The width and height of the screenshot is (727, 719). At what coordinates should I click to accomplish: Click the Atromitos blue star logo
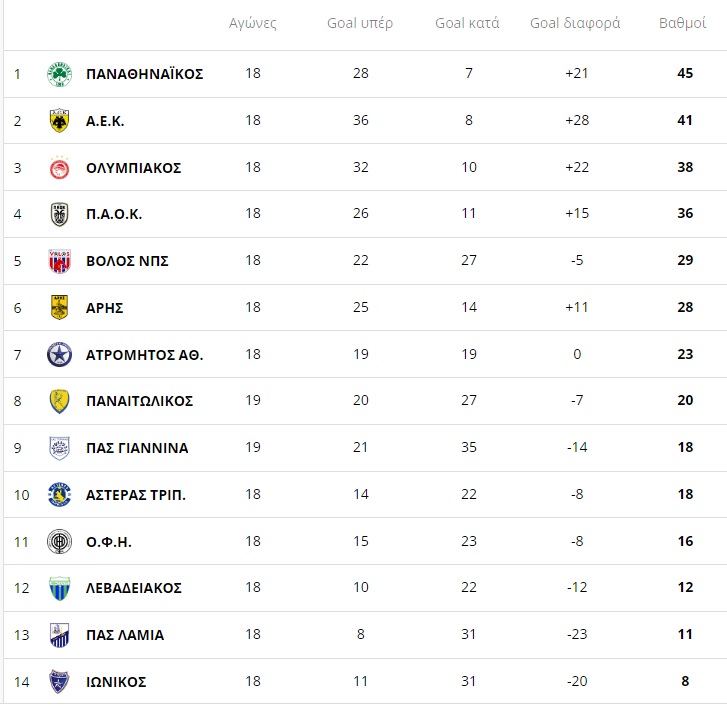pos(59,355)
